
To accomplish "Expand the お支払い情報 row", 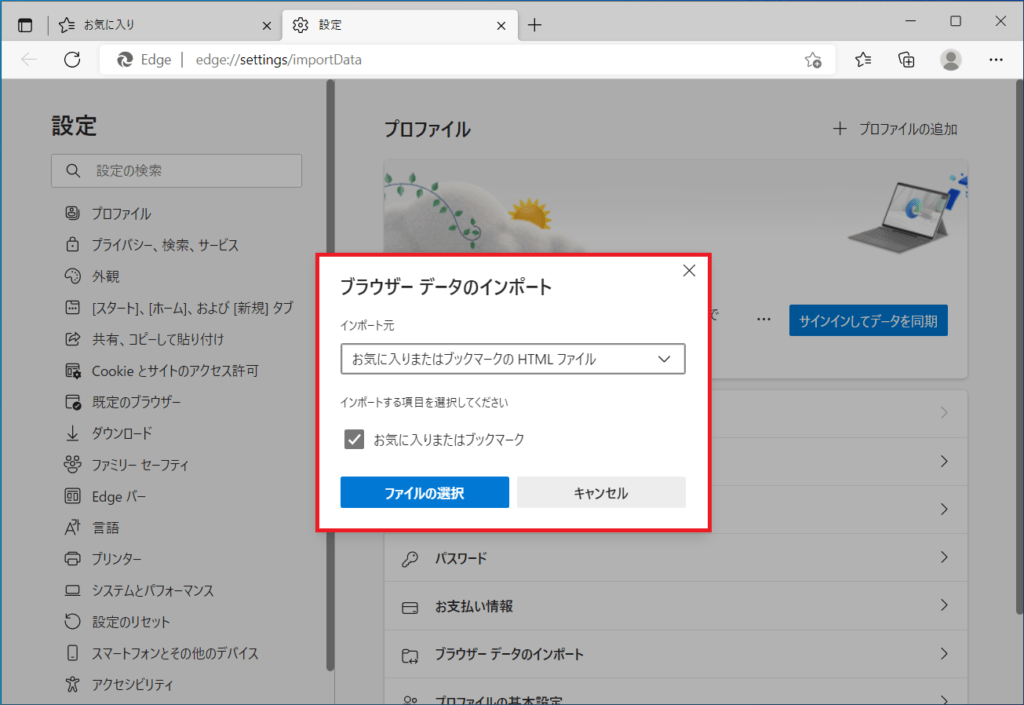I will coord(675,606).
